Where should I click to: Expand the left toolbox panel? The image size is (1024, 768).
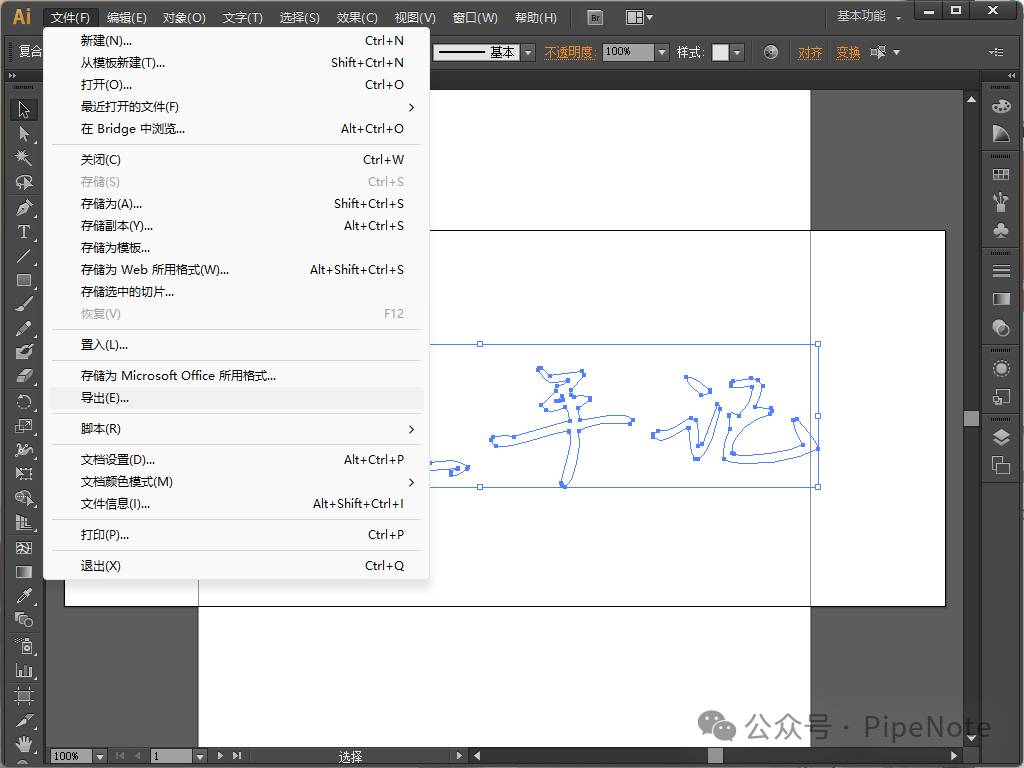click(x=12, y=76)
